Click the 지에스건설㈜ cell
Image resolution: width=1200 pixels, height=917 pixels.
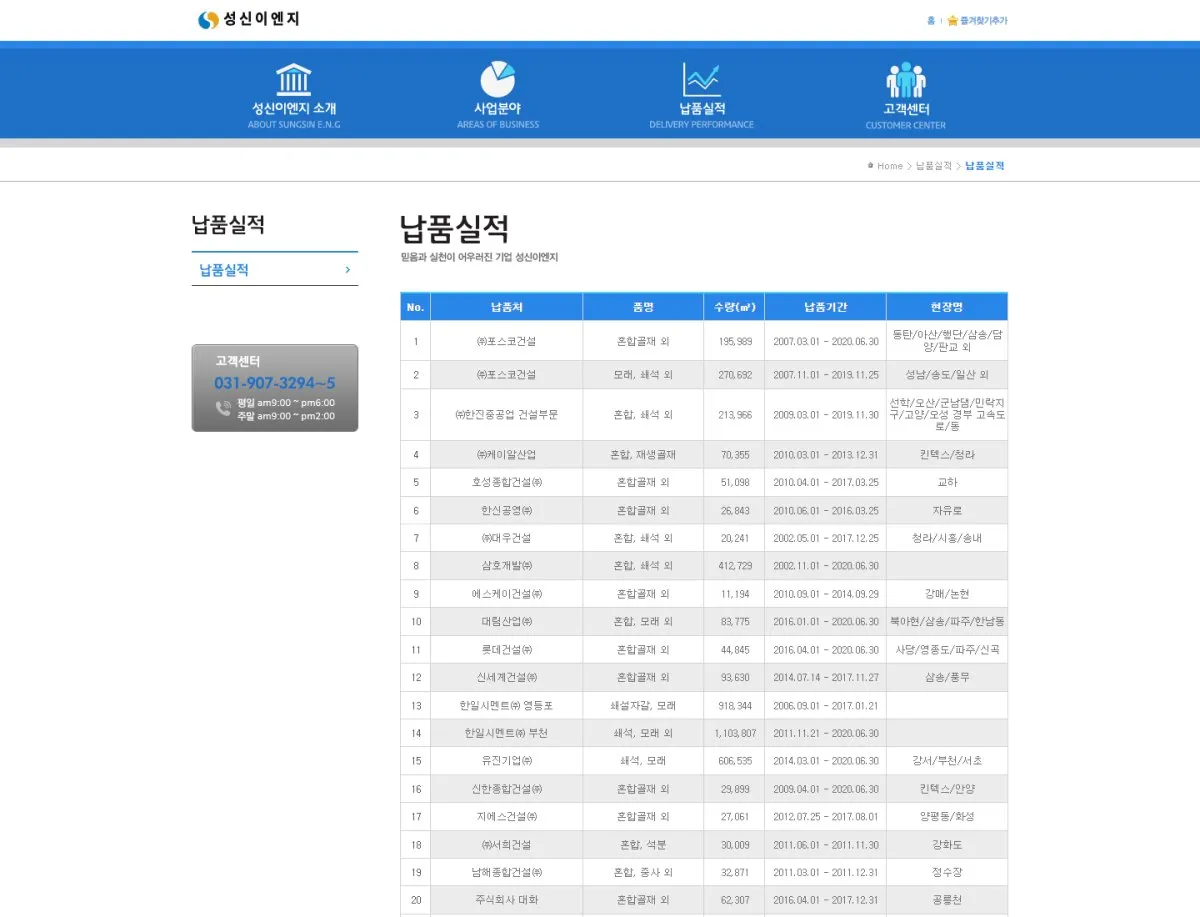click(507, 817)
